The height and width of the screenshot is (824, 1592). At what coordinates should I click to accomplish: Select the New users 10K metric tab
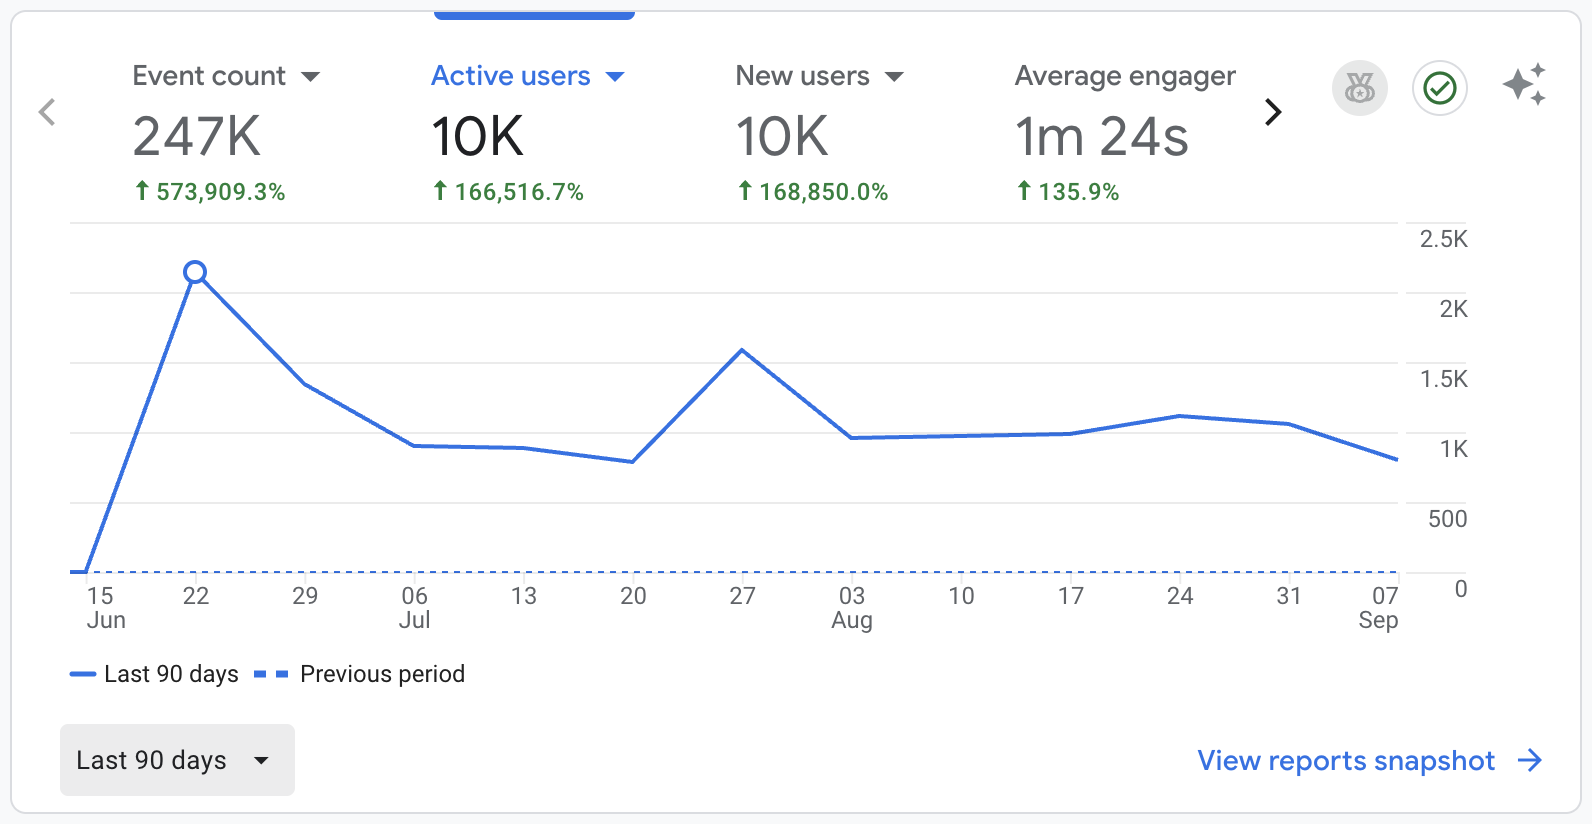click(782, 136)
